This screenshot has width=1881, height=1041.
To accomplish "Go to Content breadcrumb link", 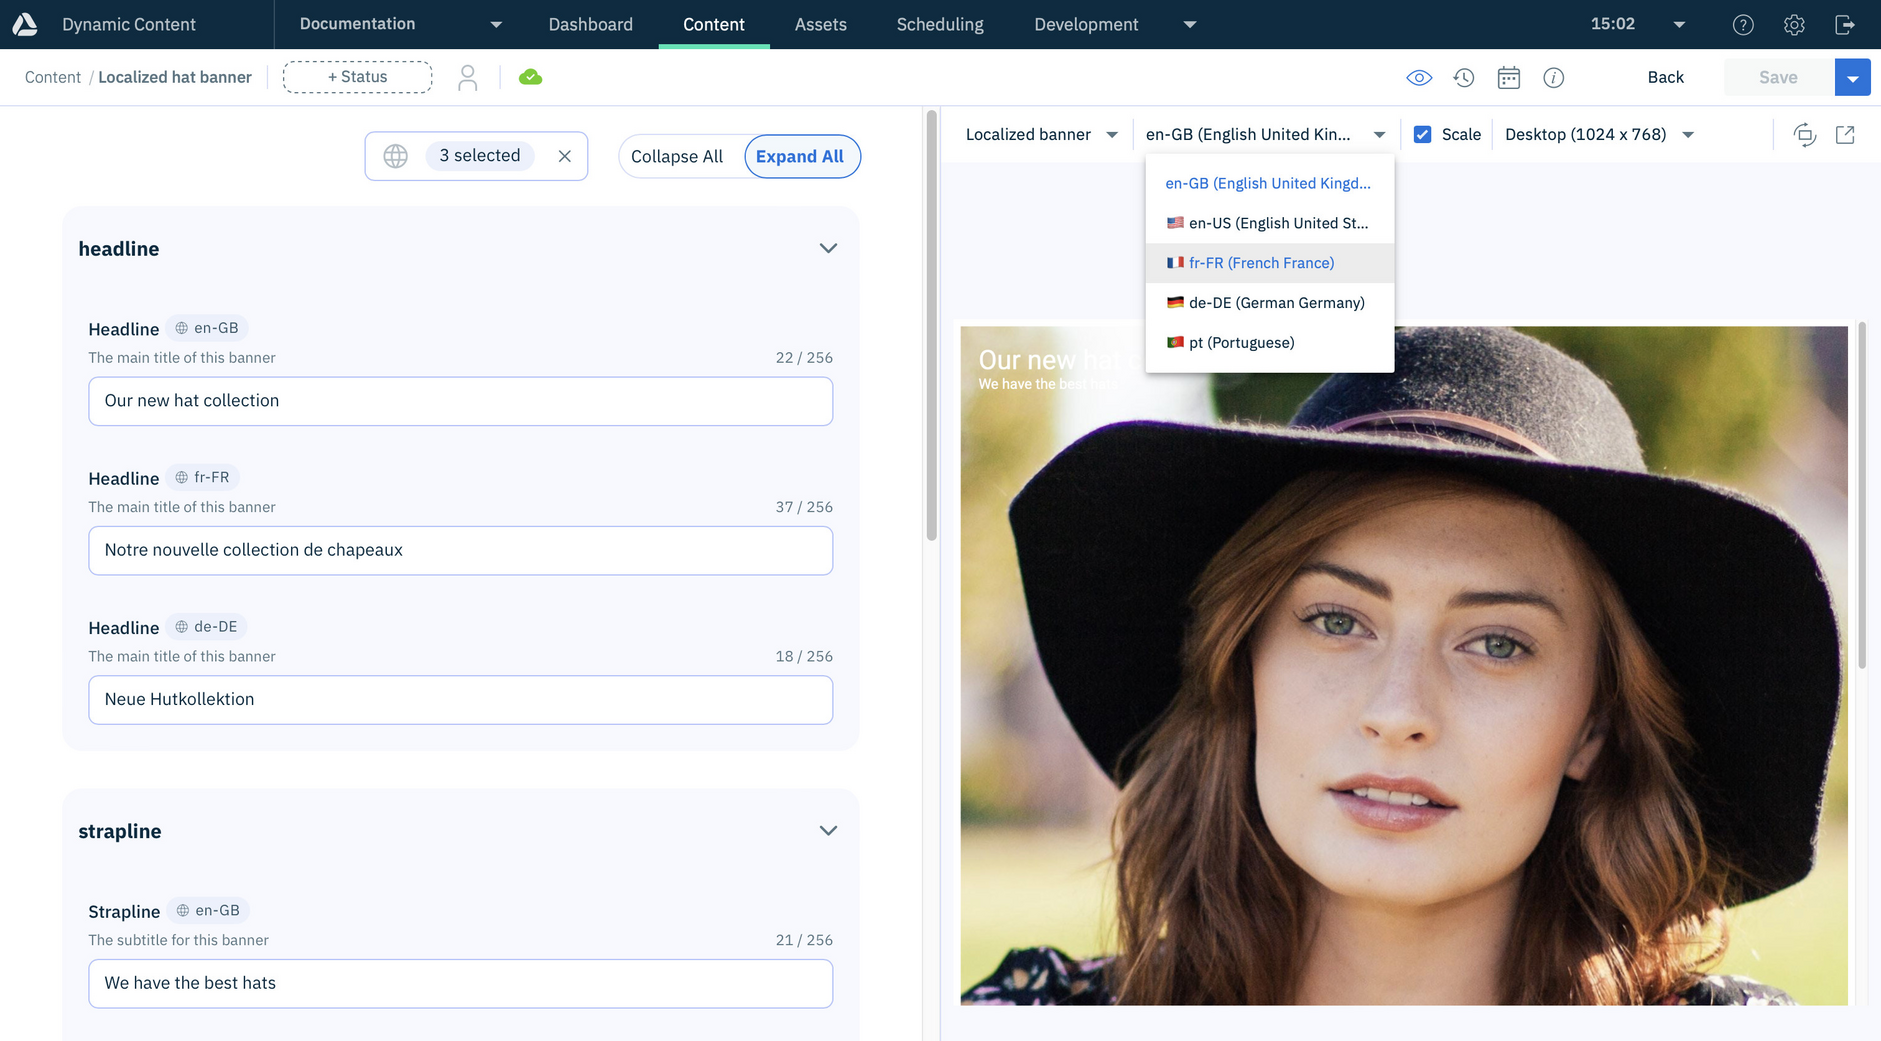I will pos(53,78).
